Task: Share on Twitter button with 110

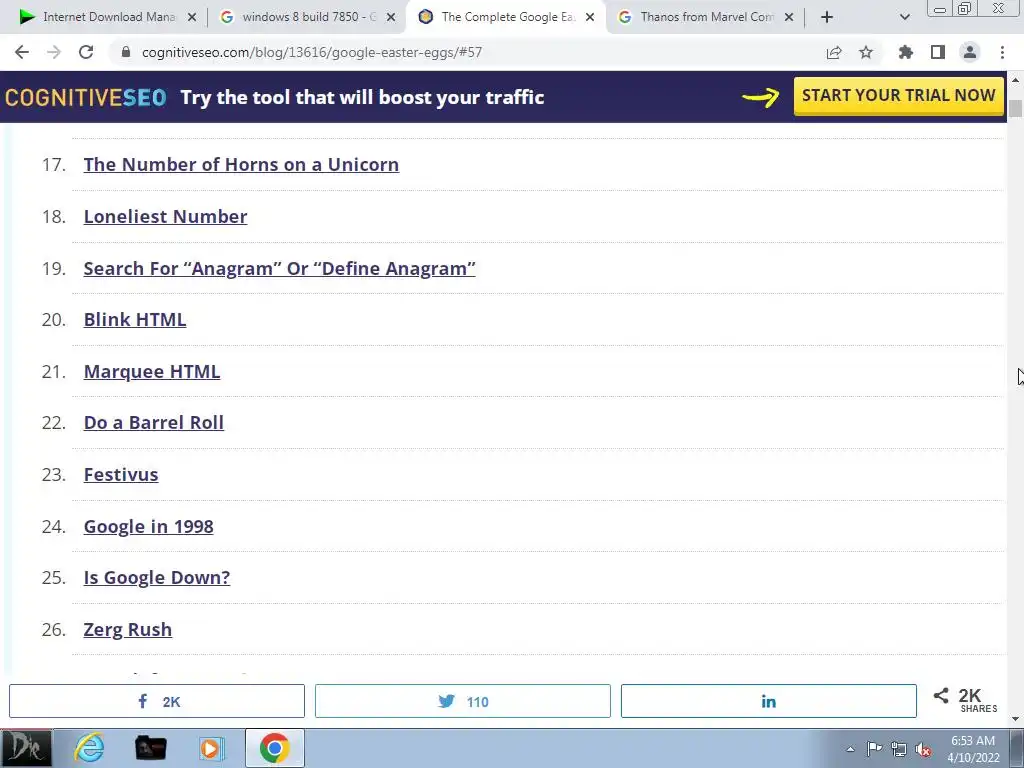Action: coord(462,701)
